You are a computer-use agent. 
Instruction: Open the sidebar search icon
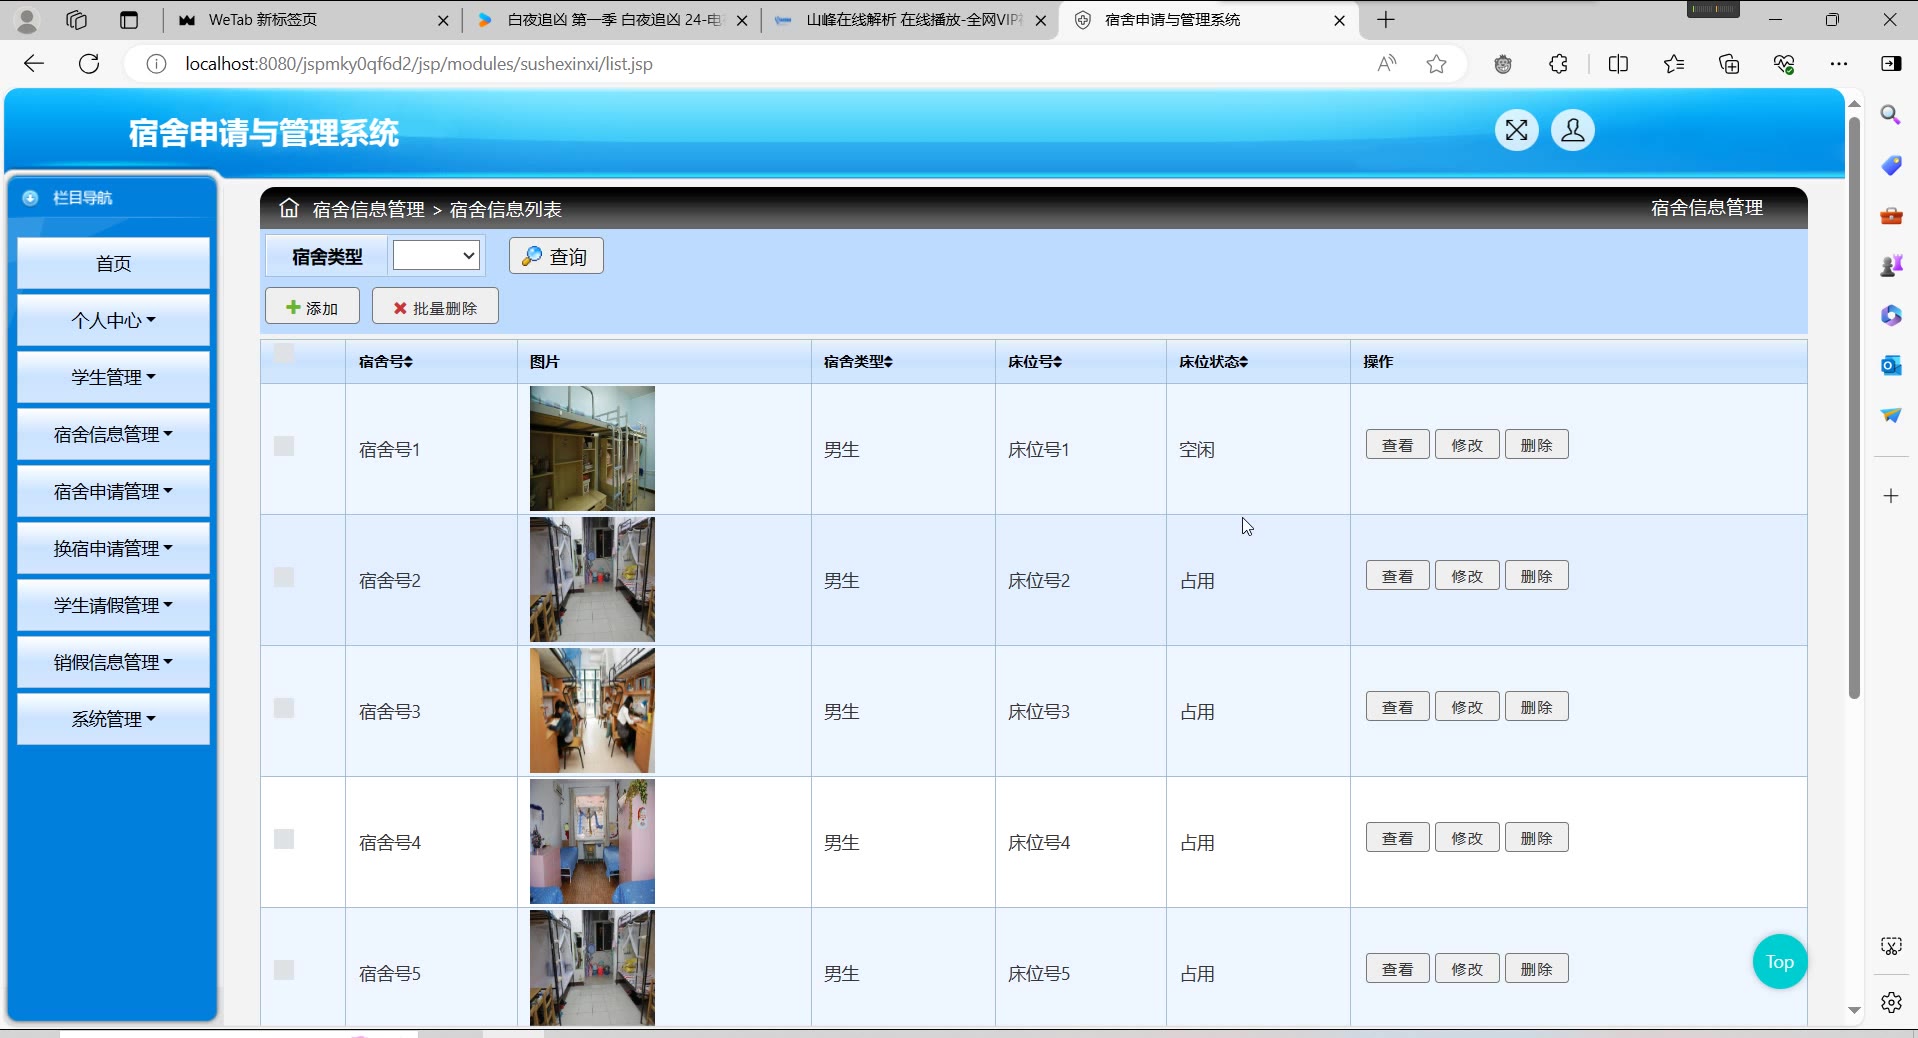1890,115
